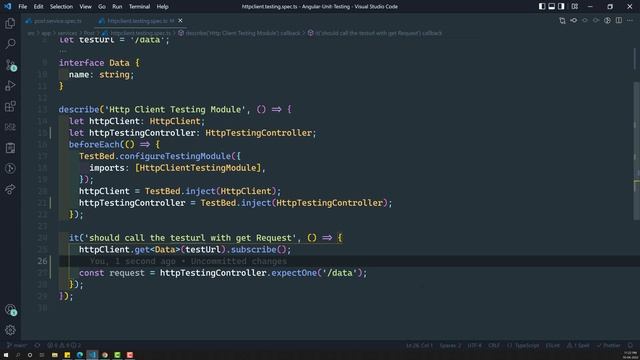The height and width of the screenshot is (360, 640).
Task: Click the UTF-8 encoding status item
Action: (x=475, y=345)
